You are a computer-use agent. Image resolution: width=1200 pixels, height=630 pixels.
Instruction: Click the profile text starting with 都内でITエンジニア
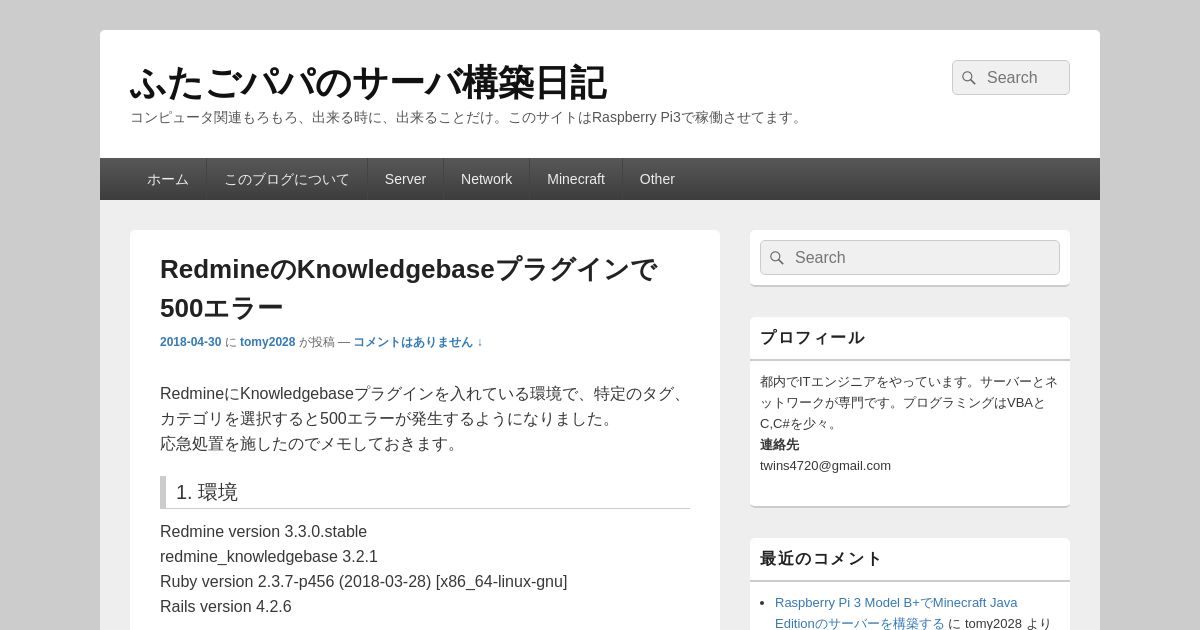(x=909, y=402)
